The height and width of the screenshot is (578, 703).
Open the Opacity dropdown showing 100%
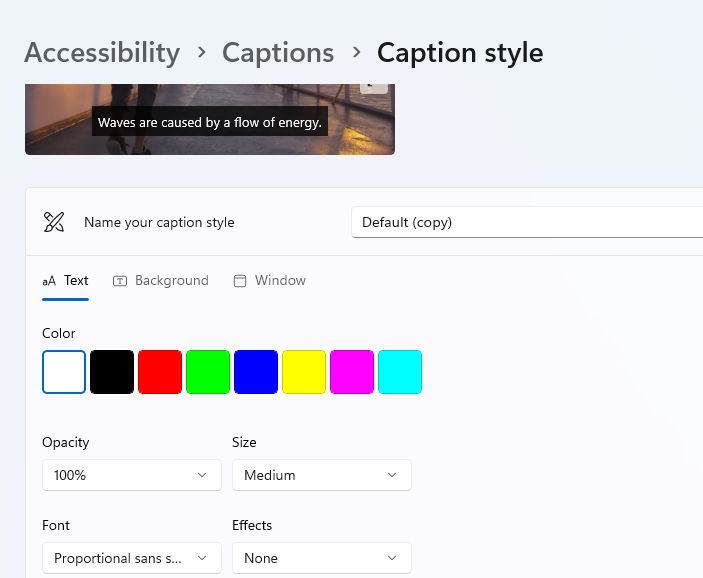click(x=131, y=475)
